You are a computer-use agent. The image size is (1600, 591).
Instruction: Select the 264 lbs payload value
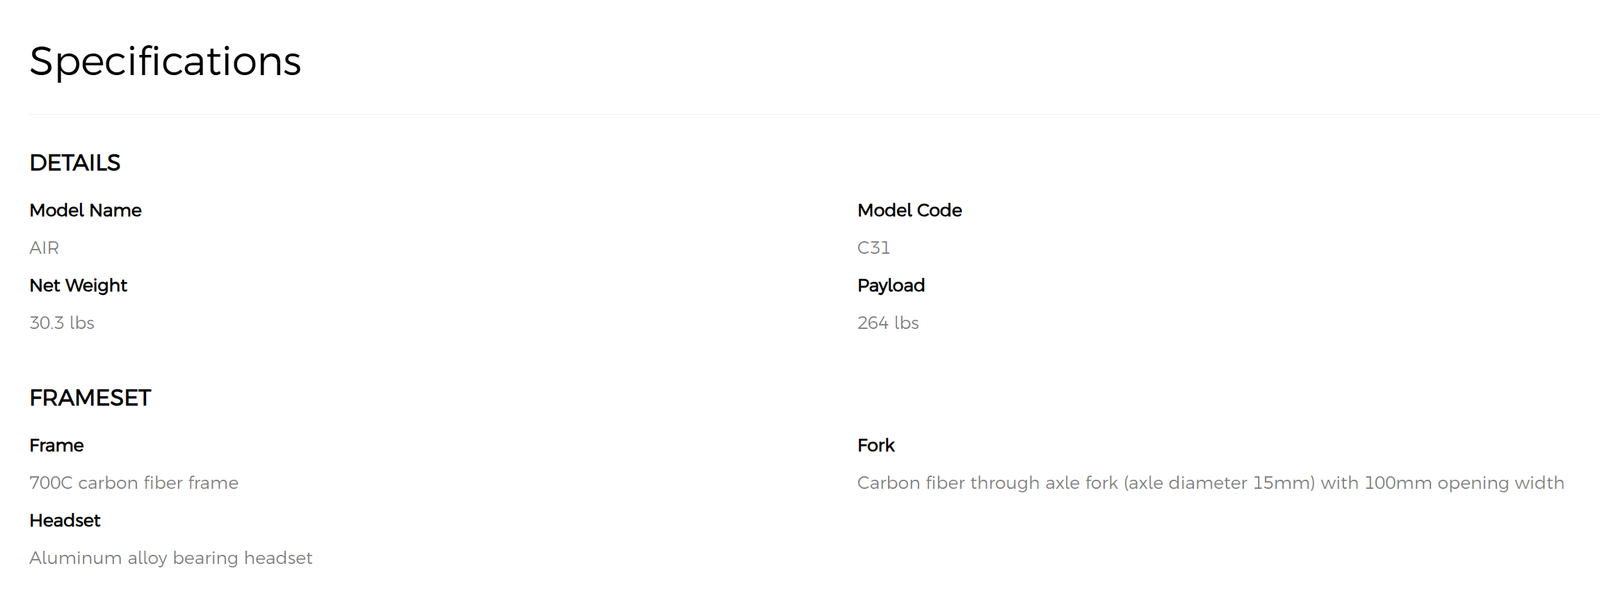coord(888,323)
